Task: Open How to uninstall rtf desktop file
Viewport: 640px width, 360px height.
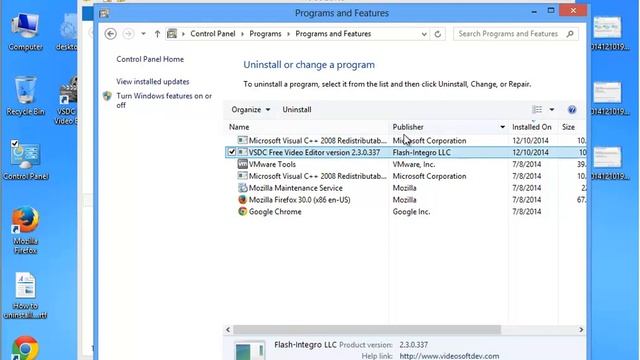Action: (25, 296)
